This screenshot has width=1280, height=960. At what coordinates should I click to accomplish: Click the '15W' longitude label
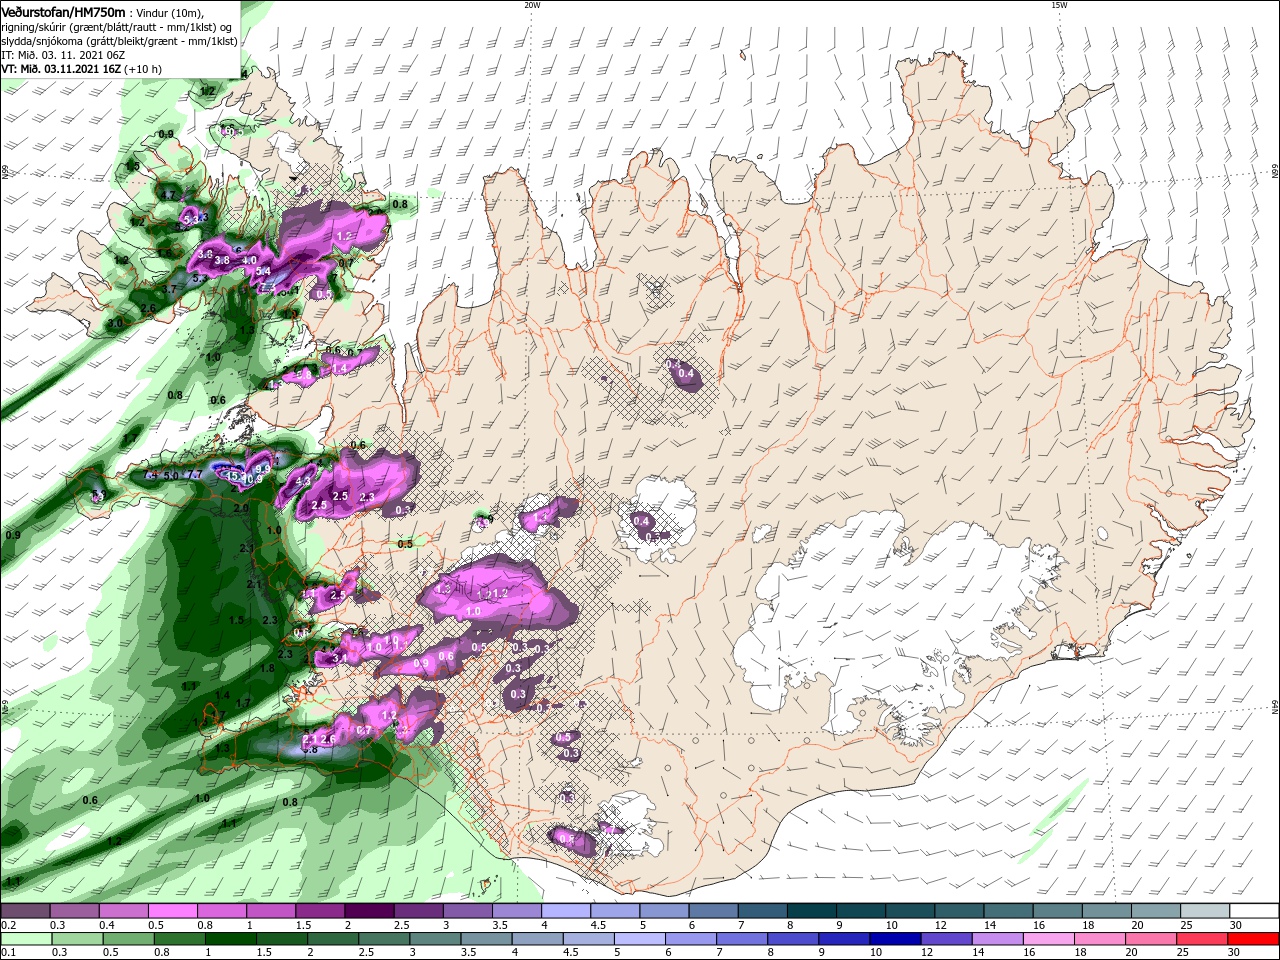click(x=1059, y=5)
